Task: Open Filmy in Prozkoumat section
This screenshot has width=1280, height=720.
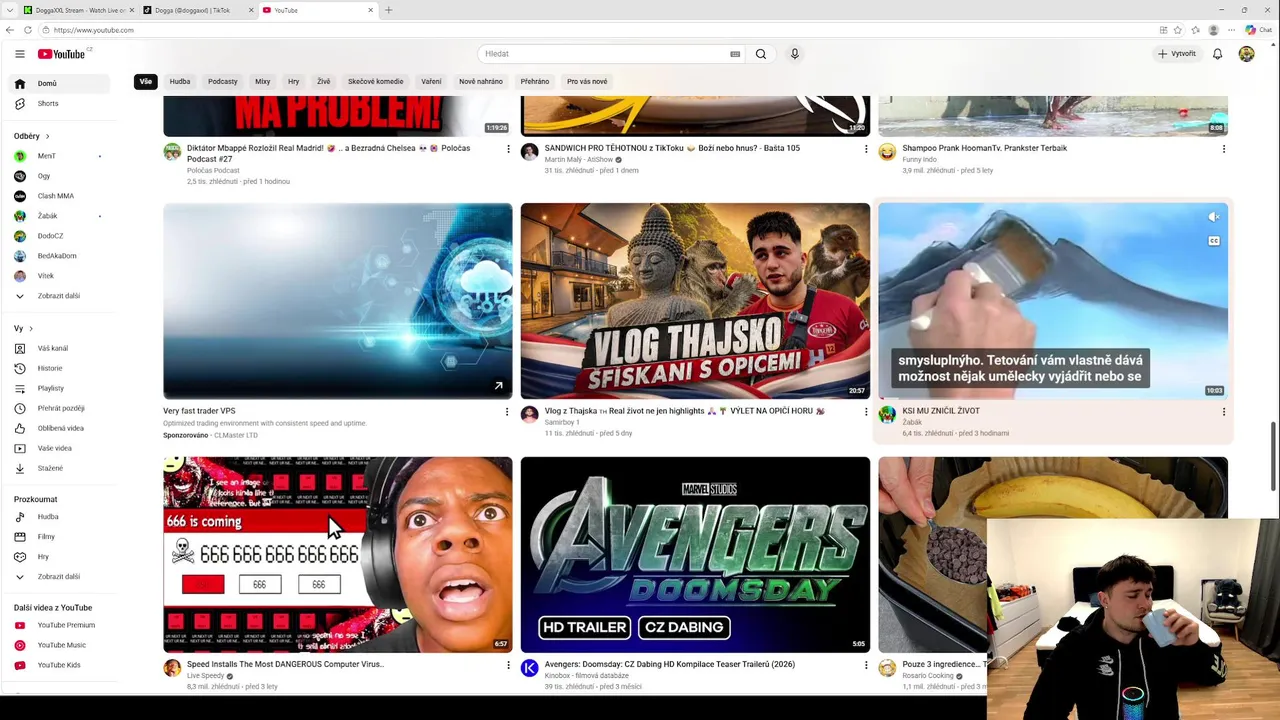Action: tap(60, 537)
